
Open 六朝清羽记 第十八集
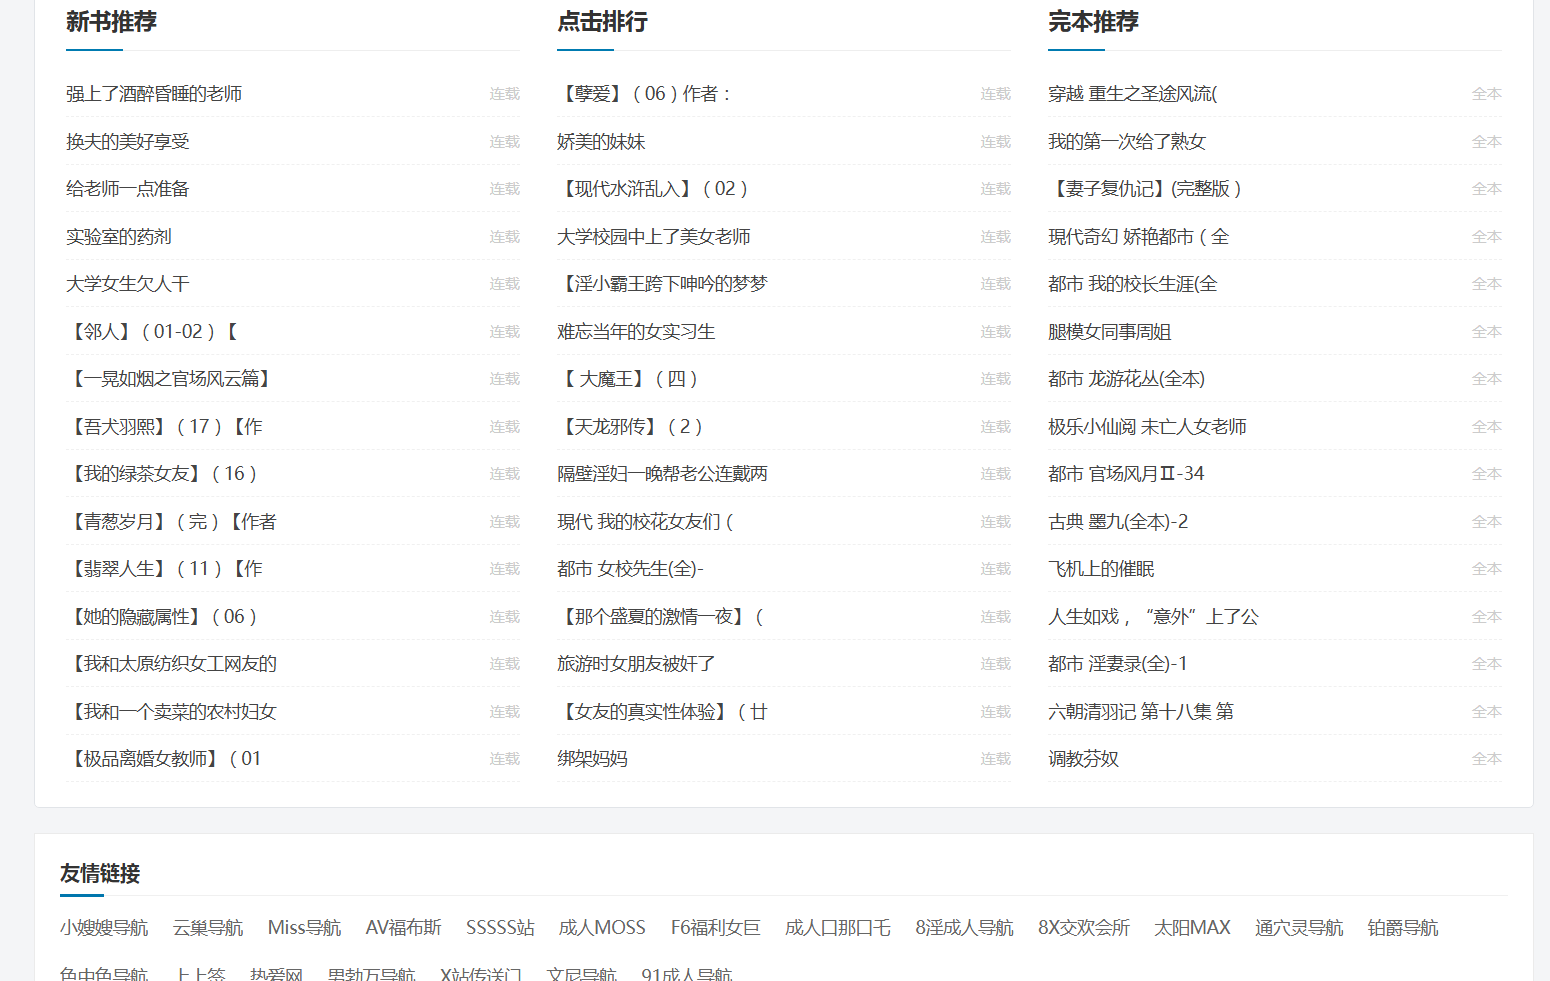pyautogui.click(x=1141, y=712)
